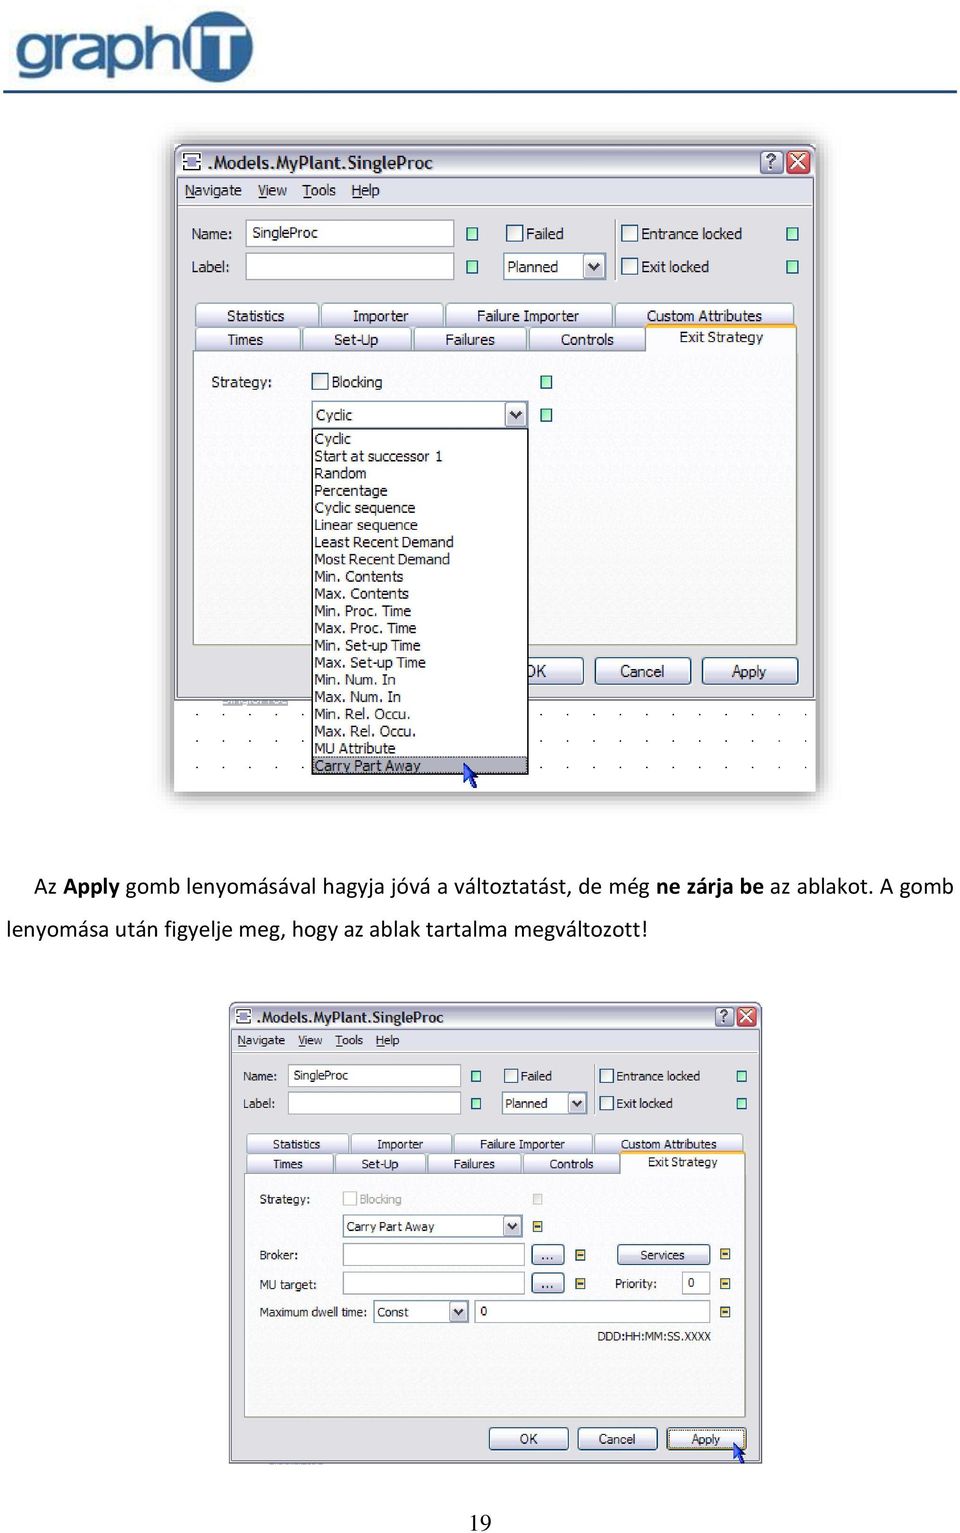Viewport: 960px width, 1533px height.
Task: Toggle the green square beside the Cyclic dropdown
Action: point(546,415)
